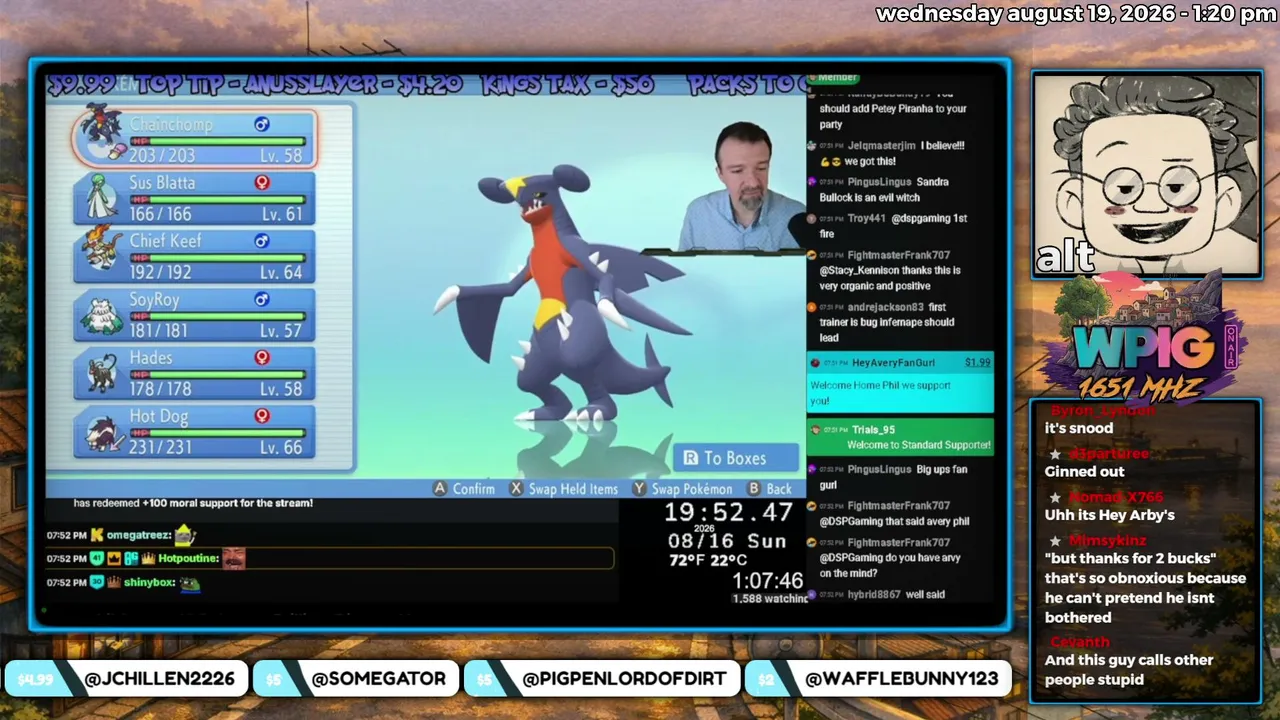Select the Chainchomp party slot name

(x=171, y=125)
